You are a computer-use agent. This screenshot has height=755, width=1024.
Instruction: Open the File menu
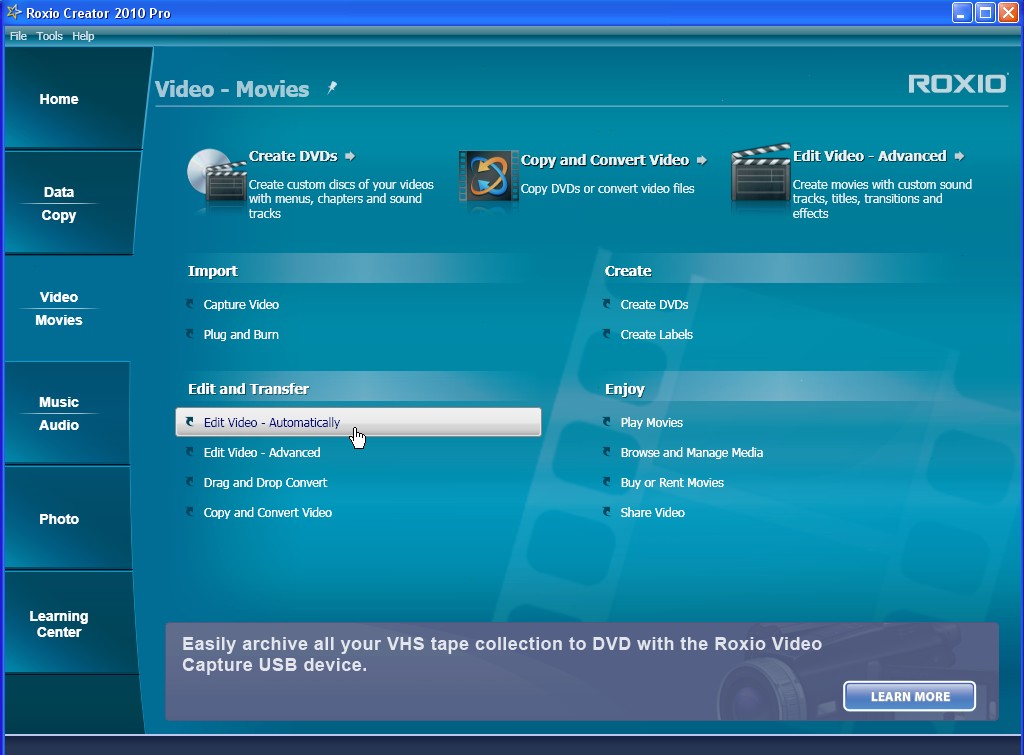pos(18,36)
